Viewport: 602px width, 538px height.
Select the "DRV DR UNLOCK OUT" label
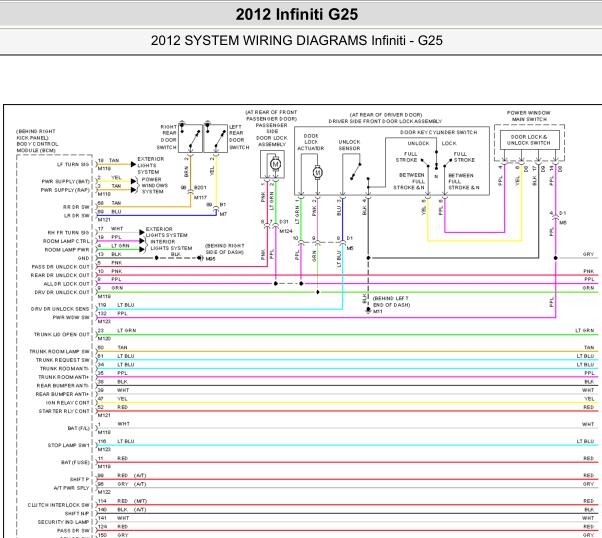pyautogui.click(x=62, y=292)
